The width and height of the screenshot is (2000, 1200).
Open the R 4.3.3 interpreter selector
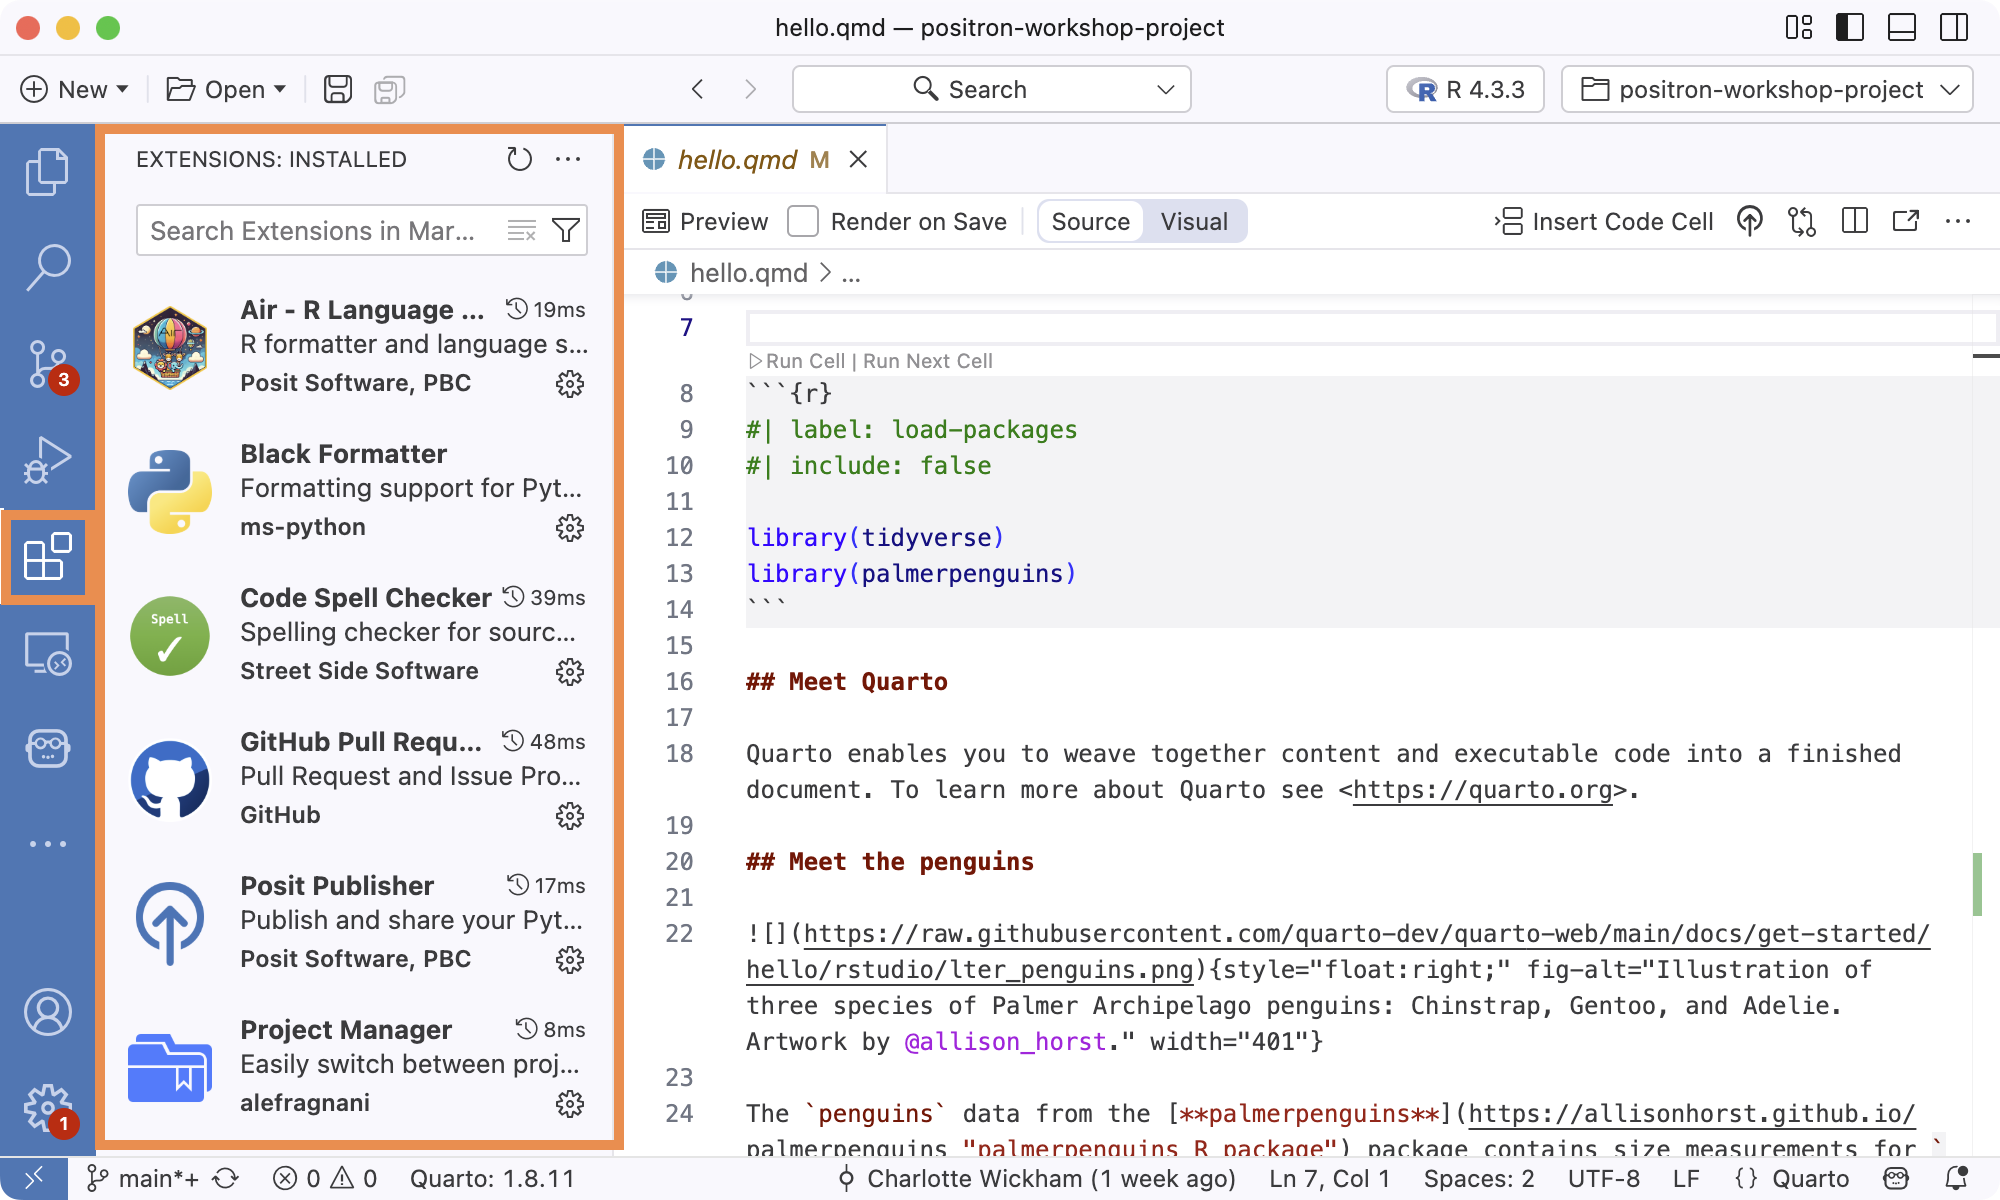tap(1465, 89)
